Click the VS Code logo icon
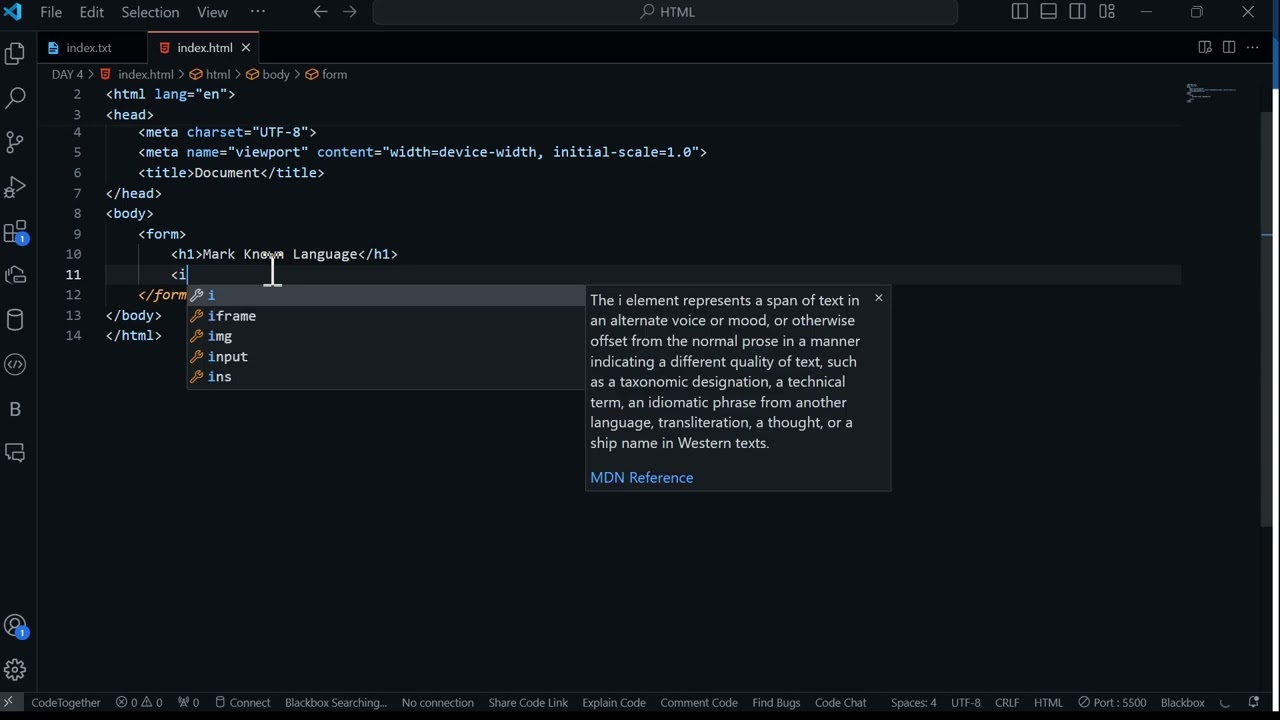This screenshot has width=1280, height=720. pos(13,12)
